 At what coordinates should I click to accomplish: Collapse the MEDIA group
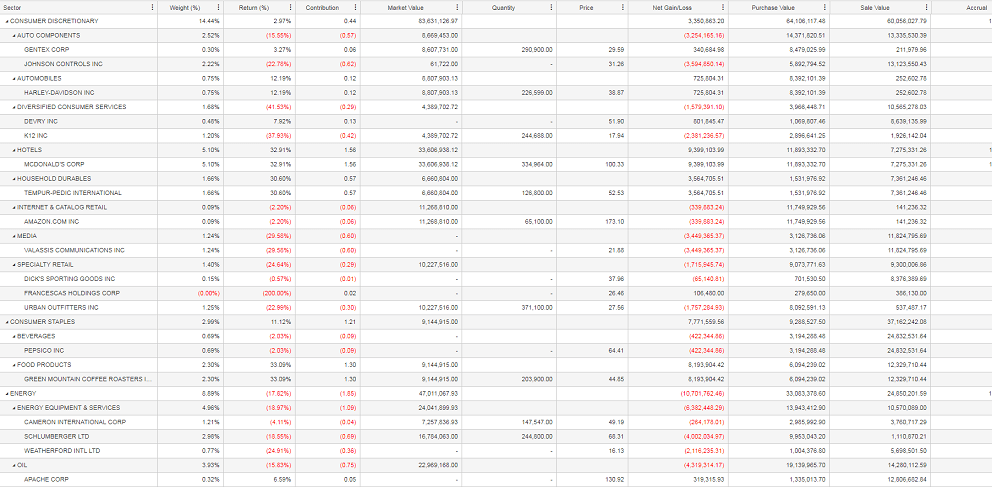tap(14, 237)
